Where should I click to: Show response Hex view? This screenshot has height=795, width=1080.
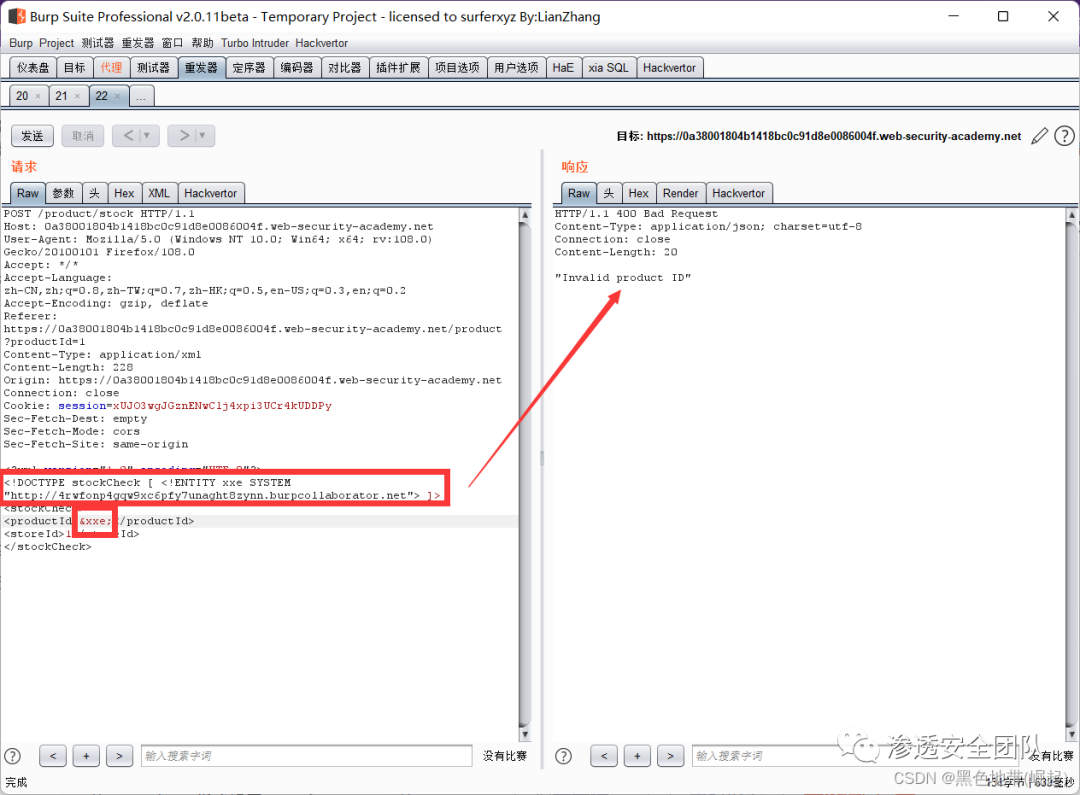coord(638,193)
